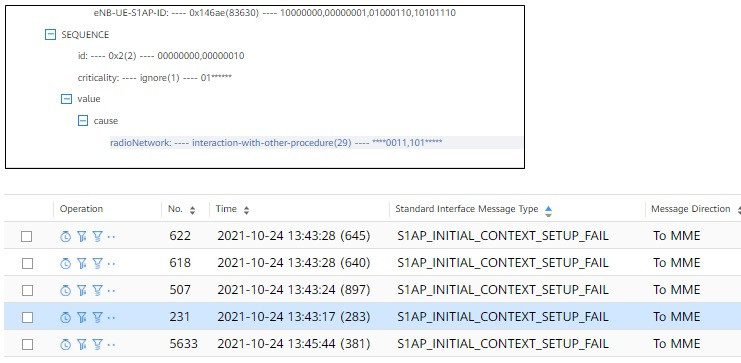This screenshot has height=363, width=741.
Task: Click the clock icon in row 5633
Action: [x=65, y=344]
